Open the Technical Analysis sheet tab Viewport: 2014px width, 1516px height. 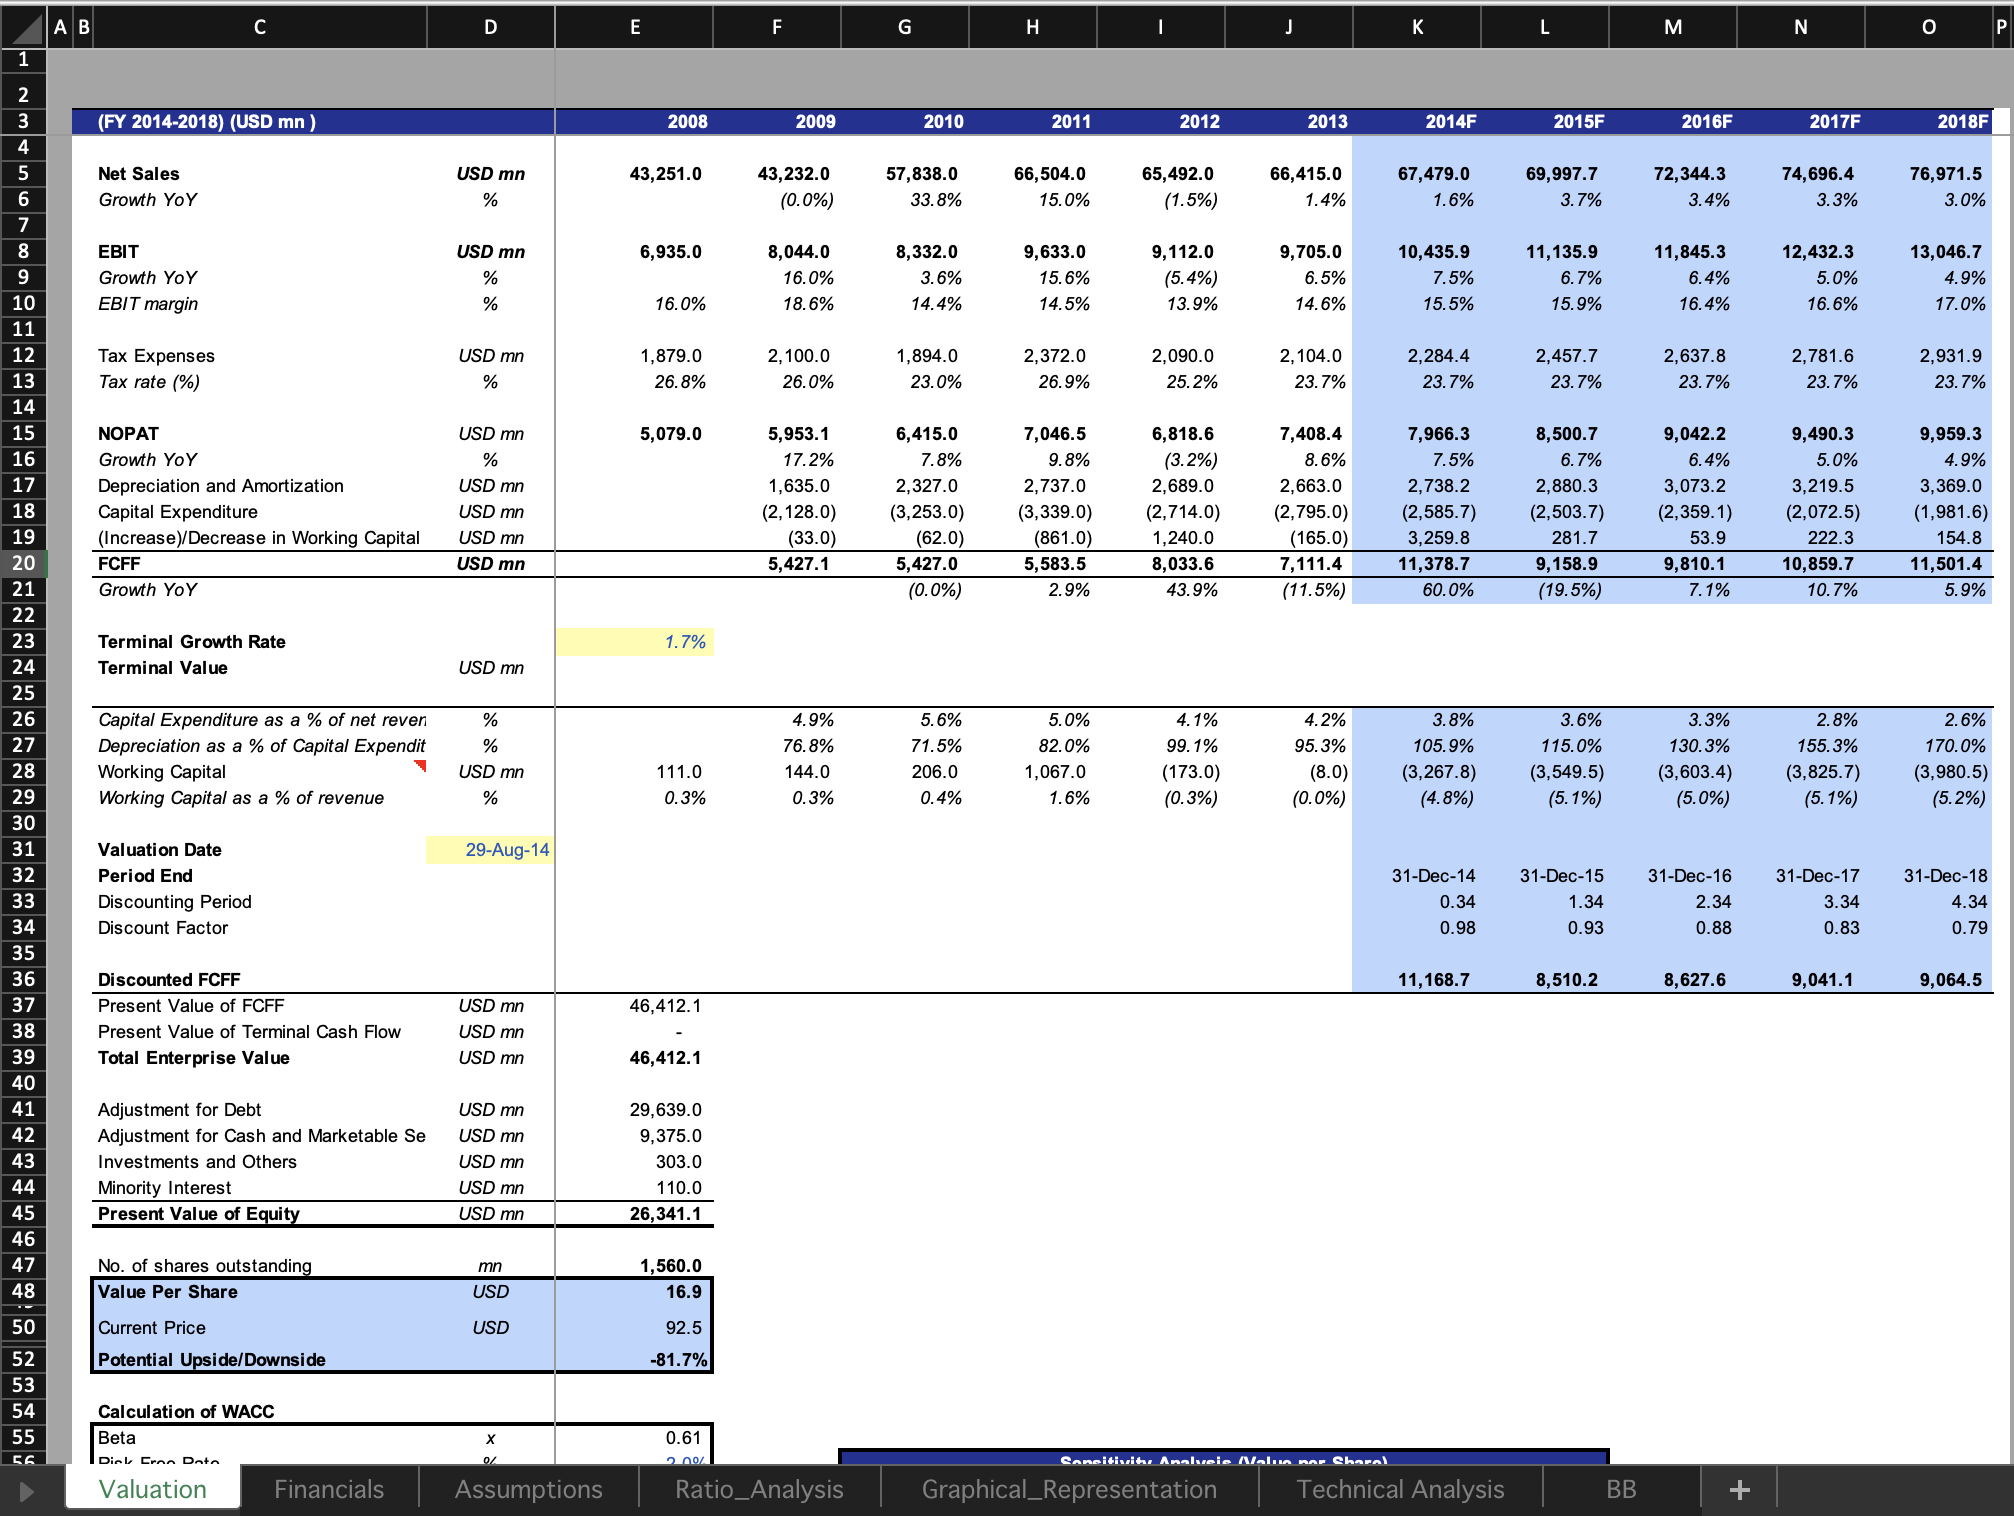coord(1399,1490)
